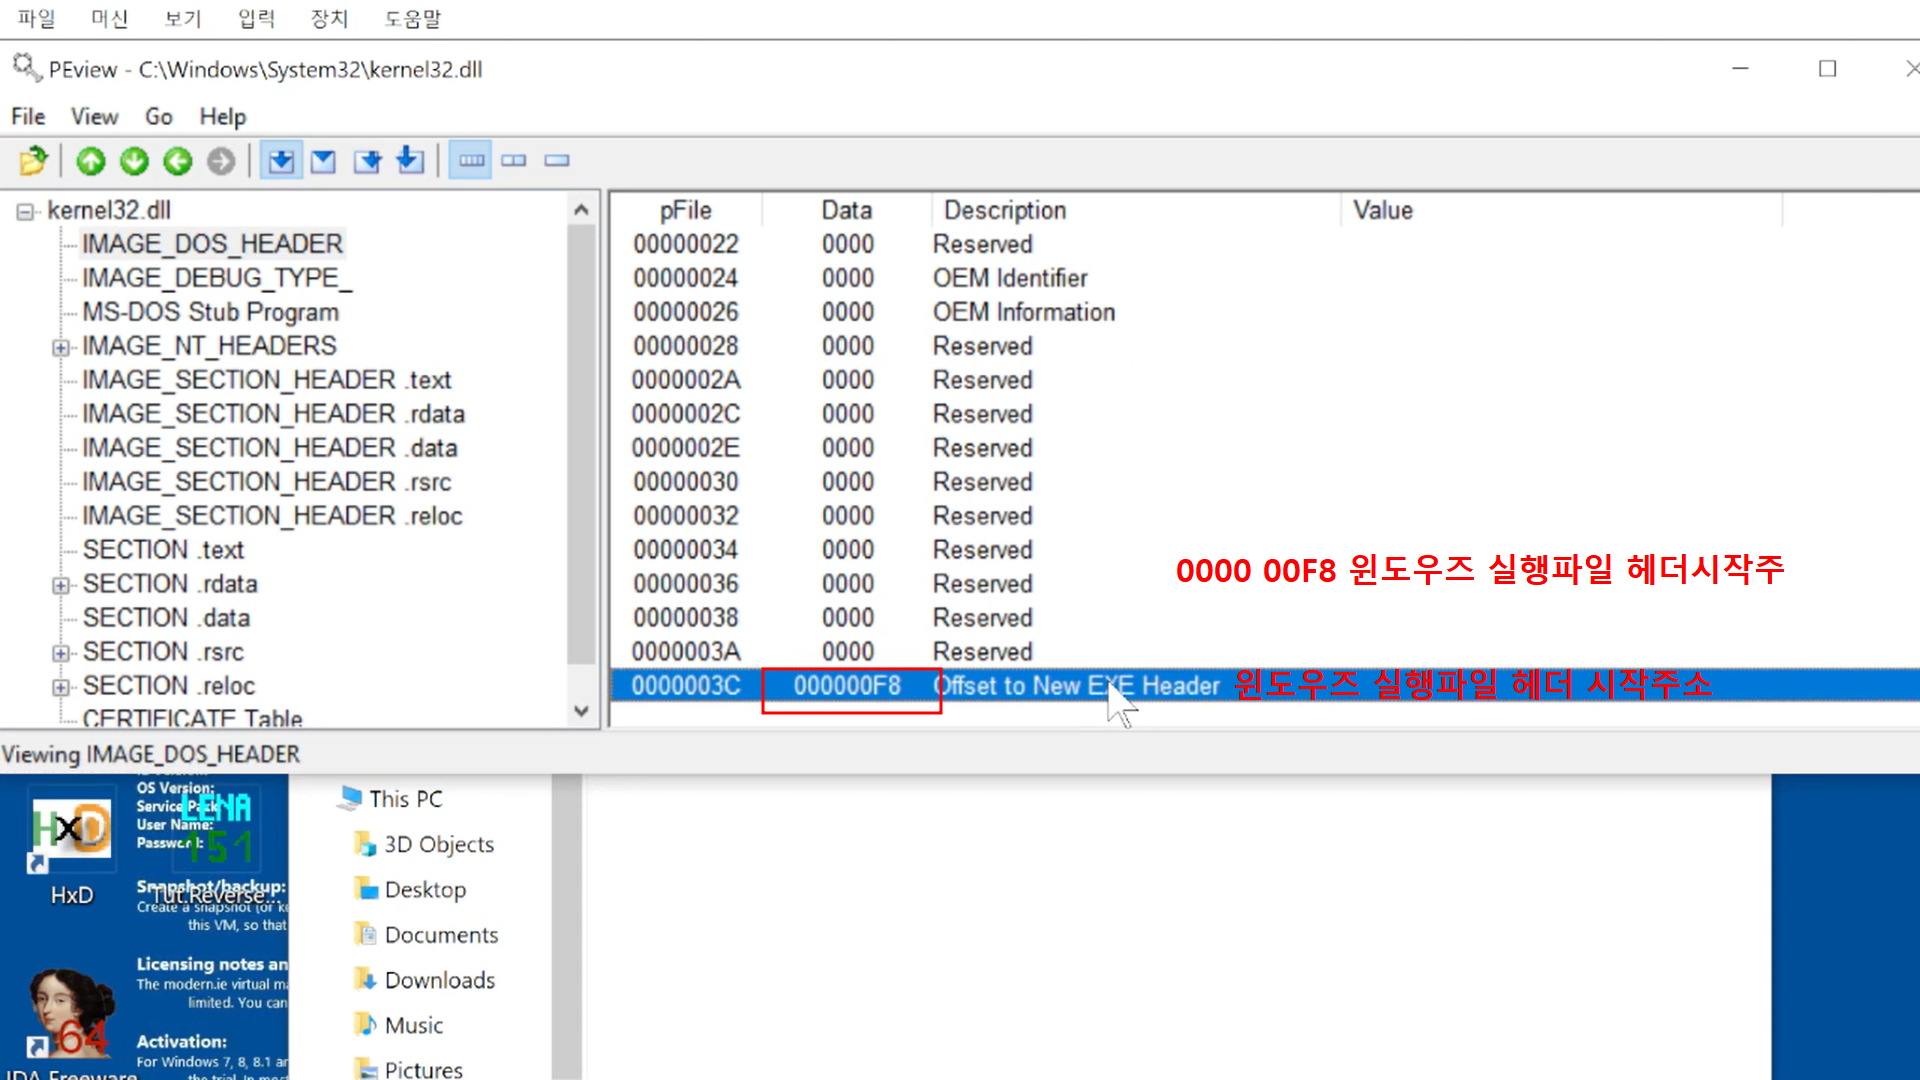
Task: Click the green down arrow toolbar icon
Action: (x=134, y=160)
